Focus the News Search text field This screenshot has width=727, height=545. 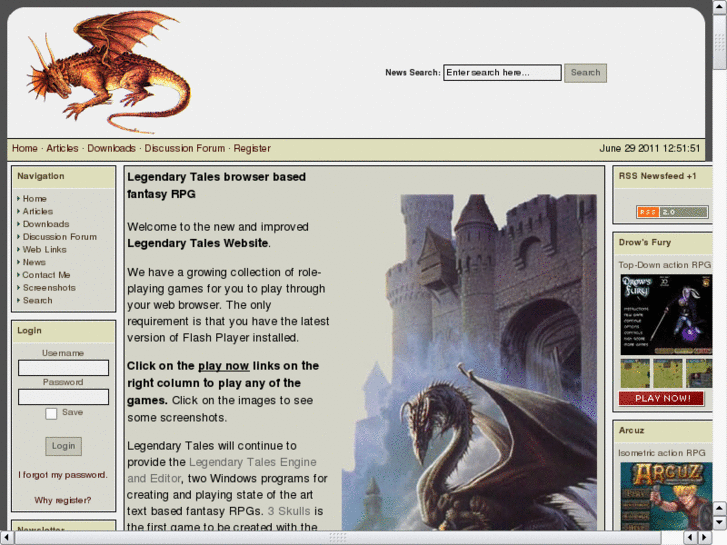[x=502, y=73]
